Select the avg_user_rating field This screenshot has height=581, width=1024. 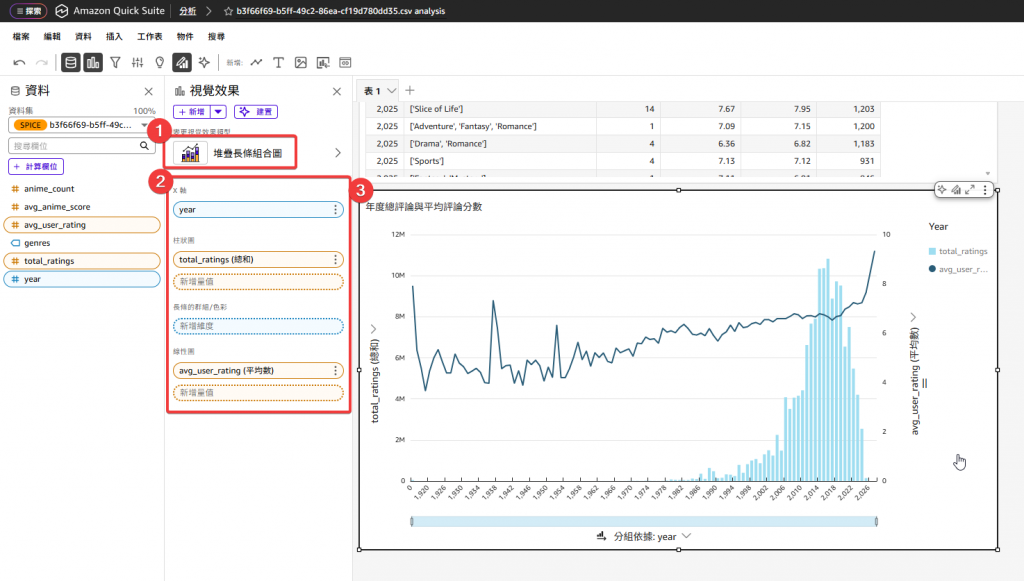click(x=82, y=225)
